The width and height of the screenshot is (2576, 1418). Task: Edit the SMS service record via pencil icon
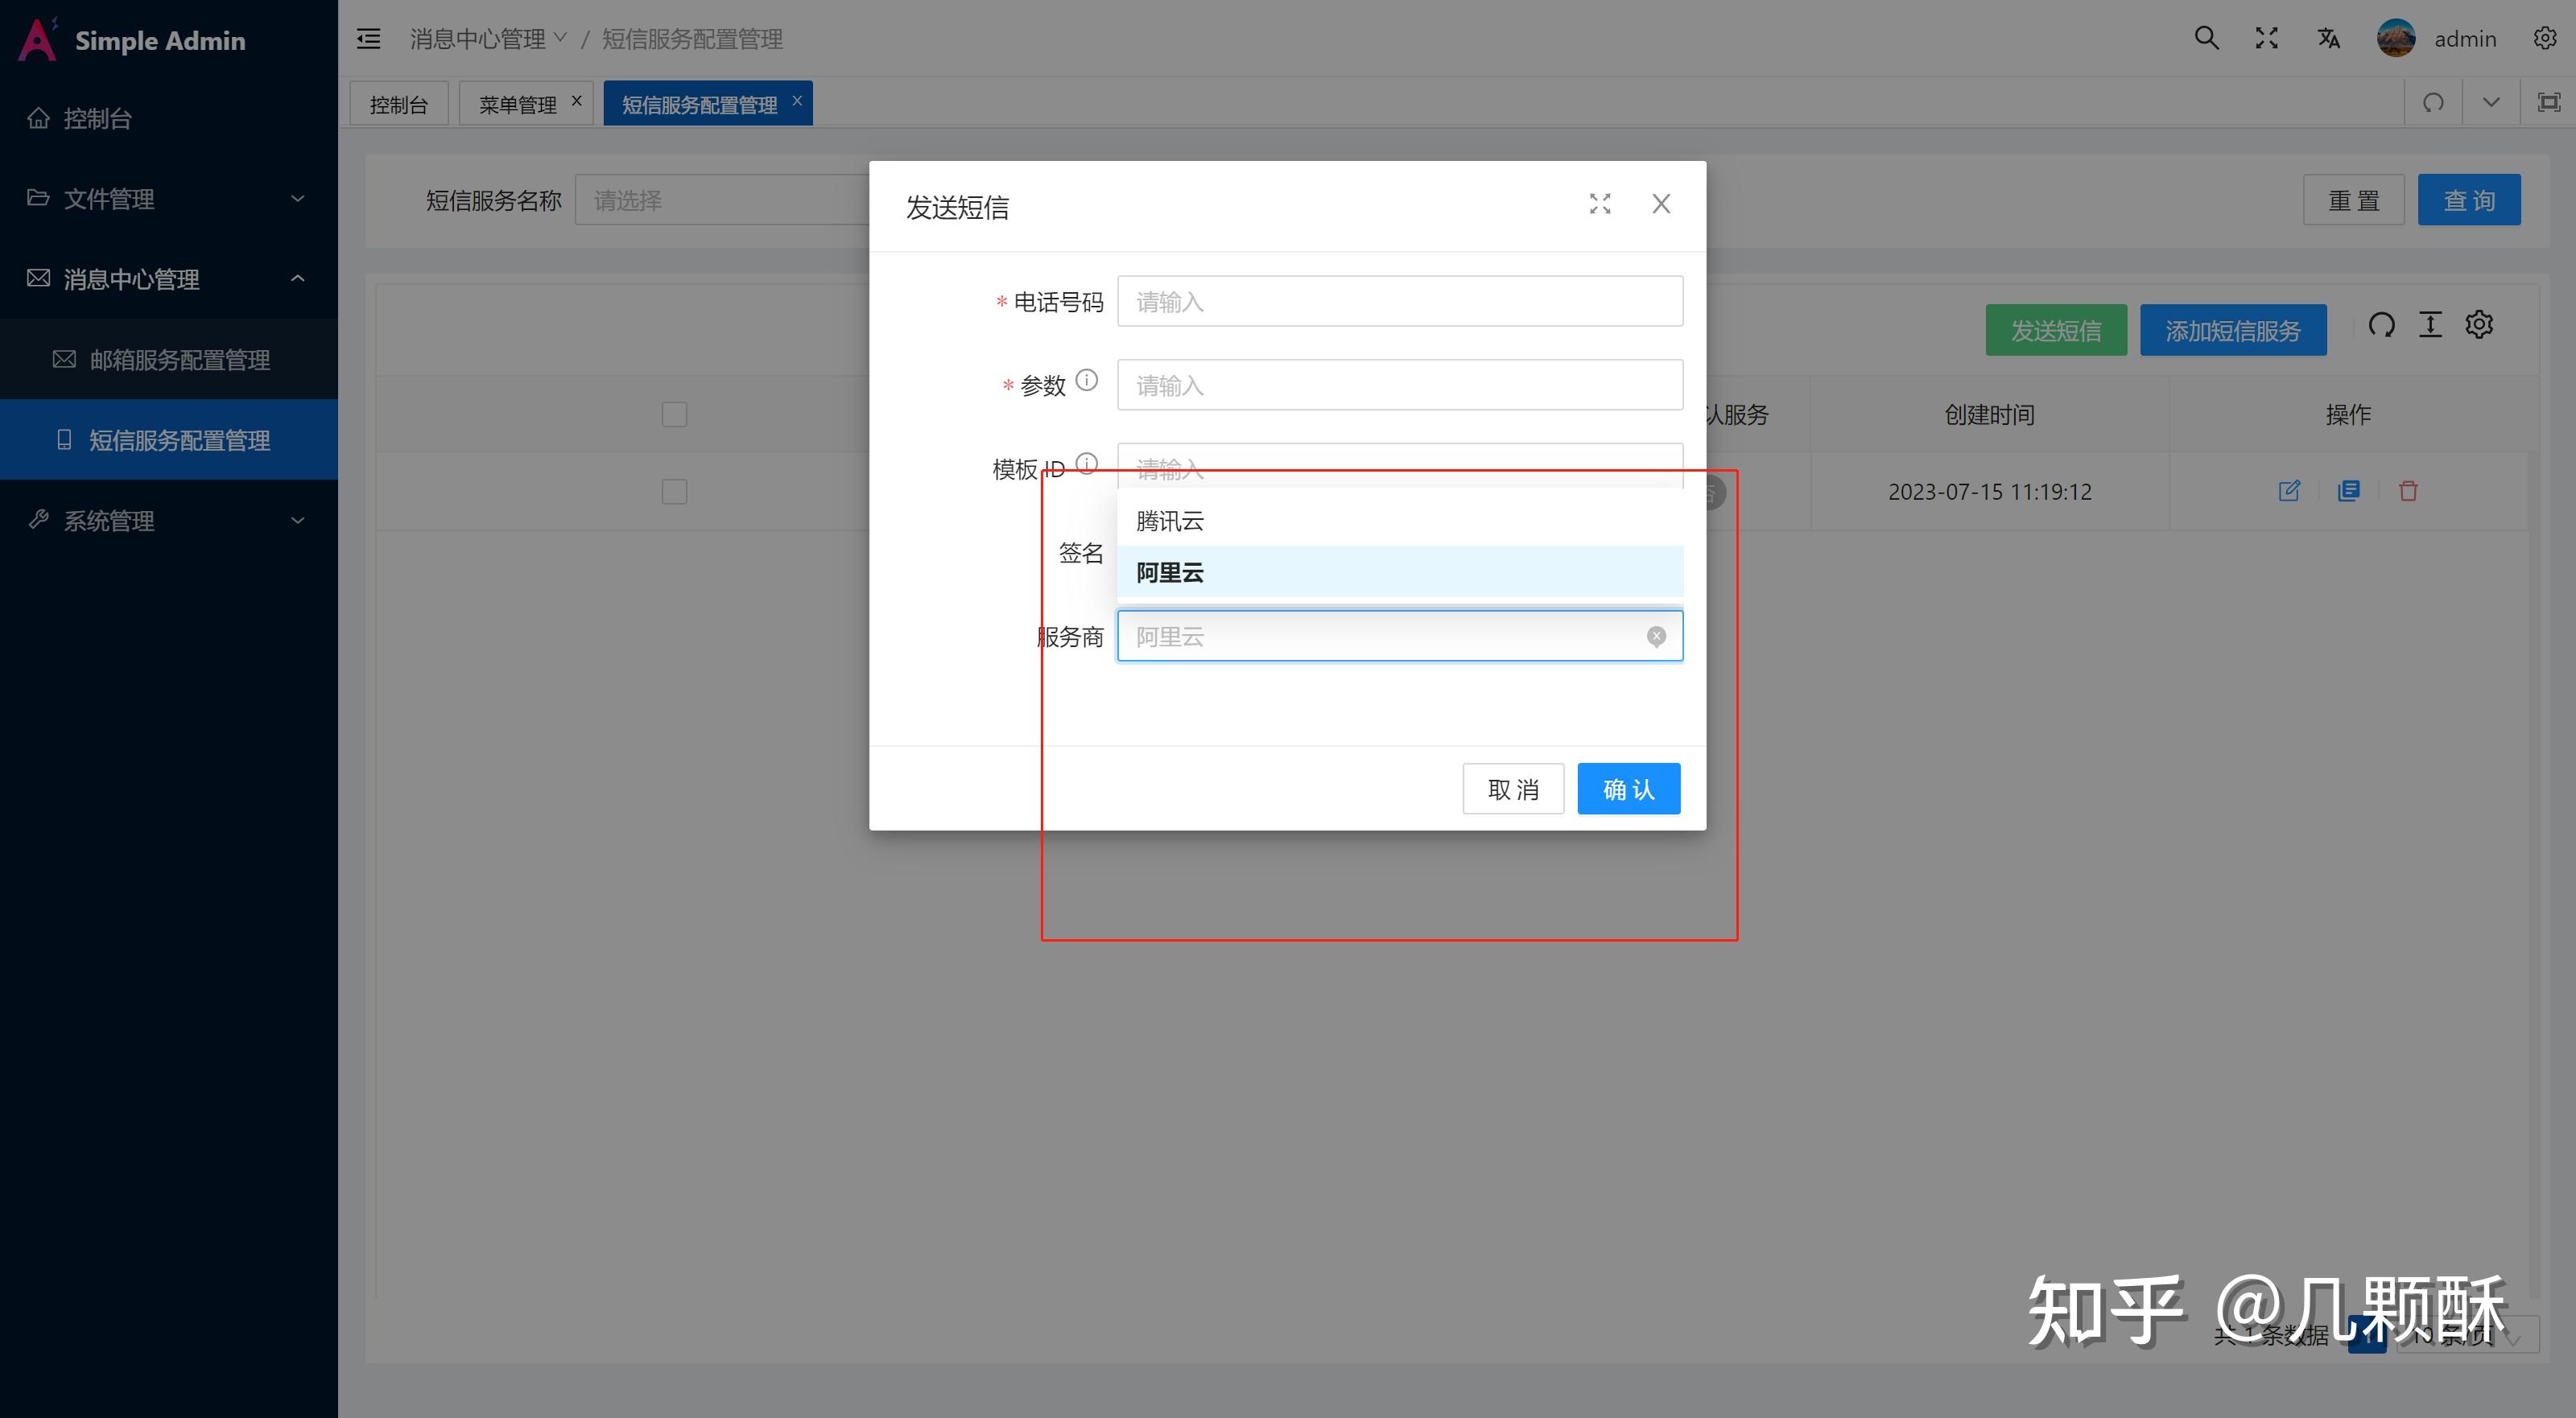(x=2290, y=490)
